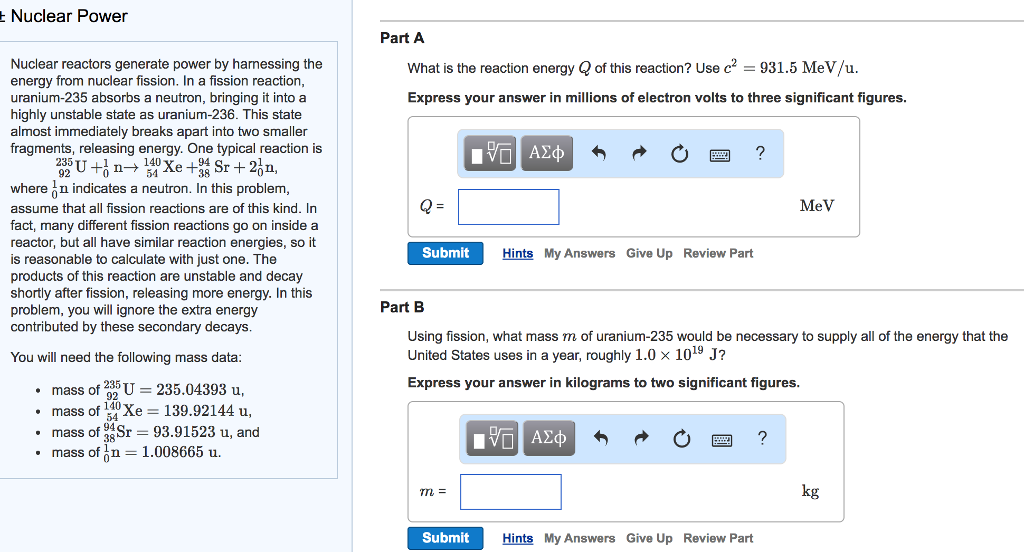Screen dimensions: 1024x552
Task: Click the m answer input field
Action: pos(510,492)
